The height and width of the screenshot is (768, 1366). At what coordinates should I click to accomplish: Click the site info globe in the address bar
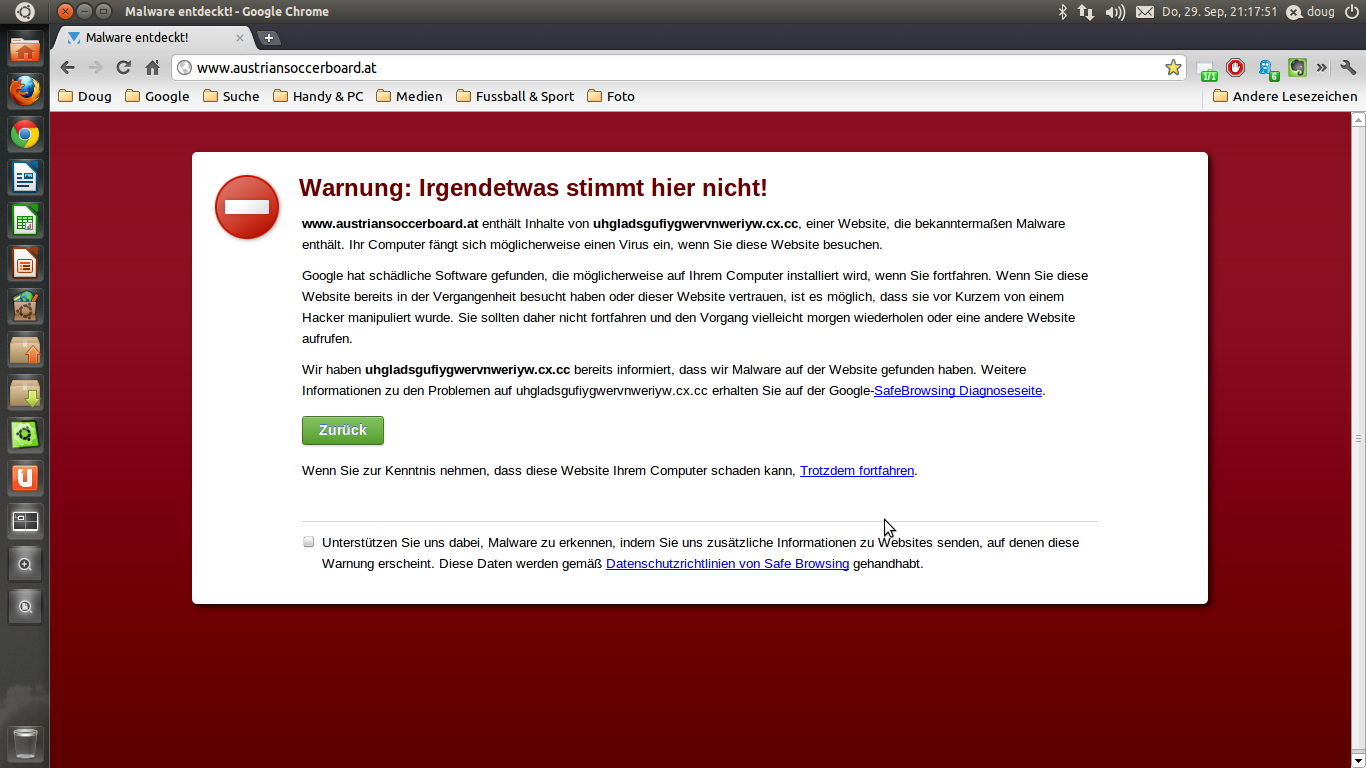184,68
